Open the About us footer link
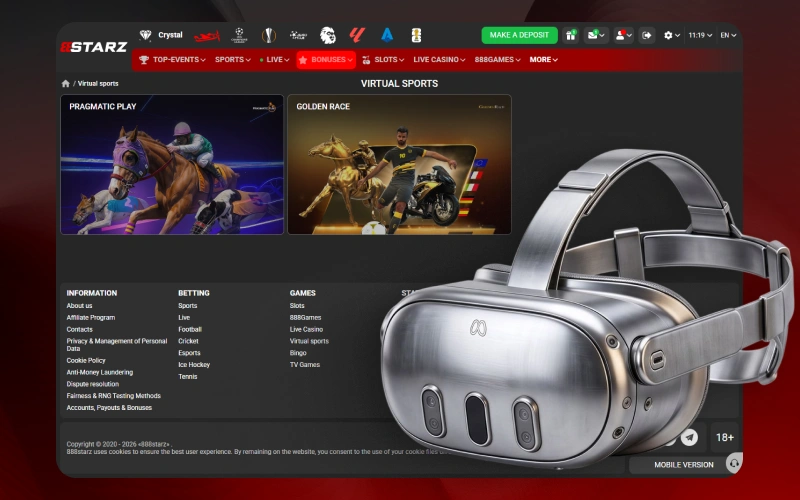Viewport: 800px width, 500px height. pos(79,306)
